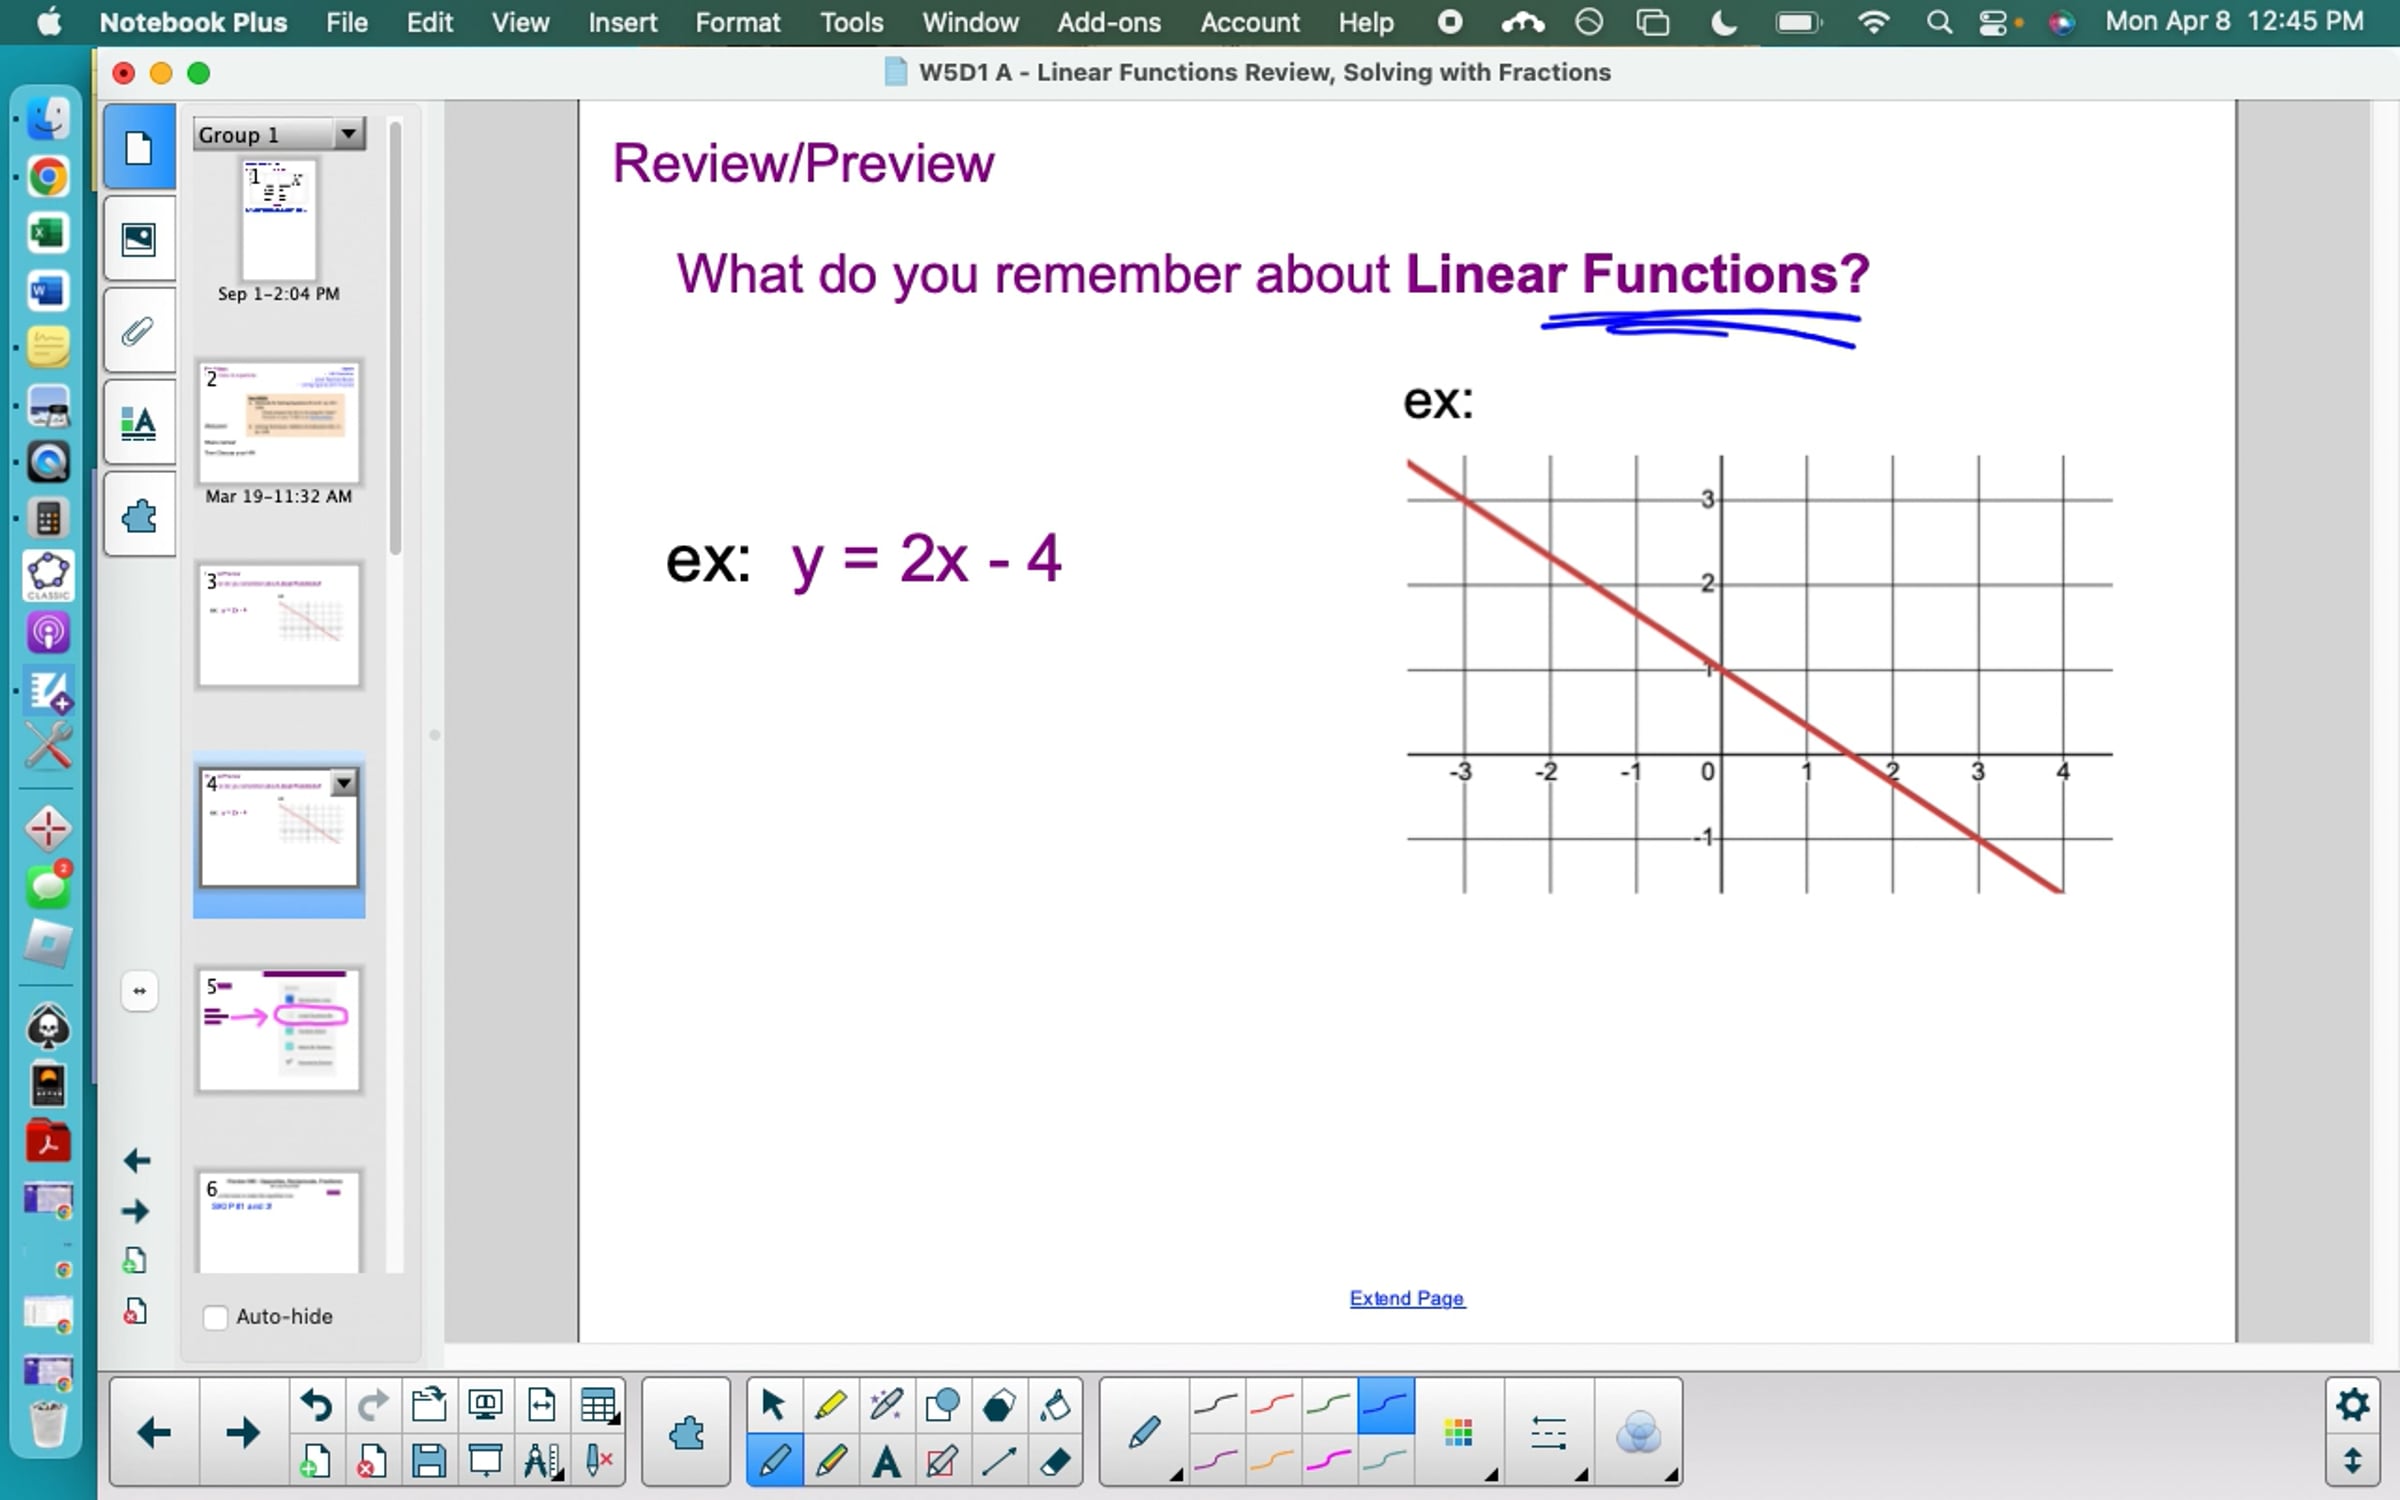The height and width of the screenshot is (1500, 2400).
Task: Select the Shapes tool
Action: pyautogui.click(x=942, y=1405)
